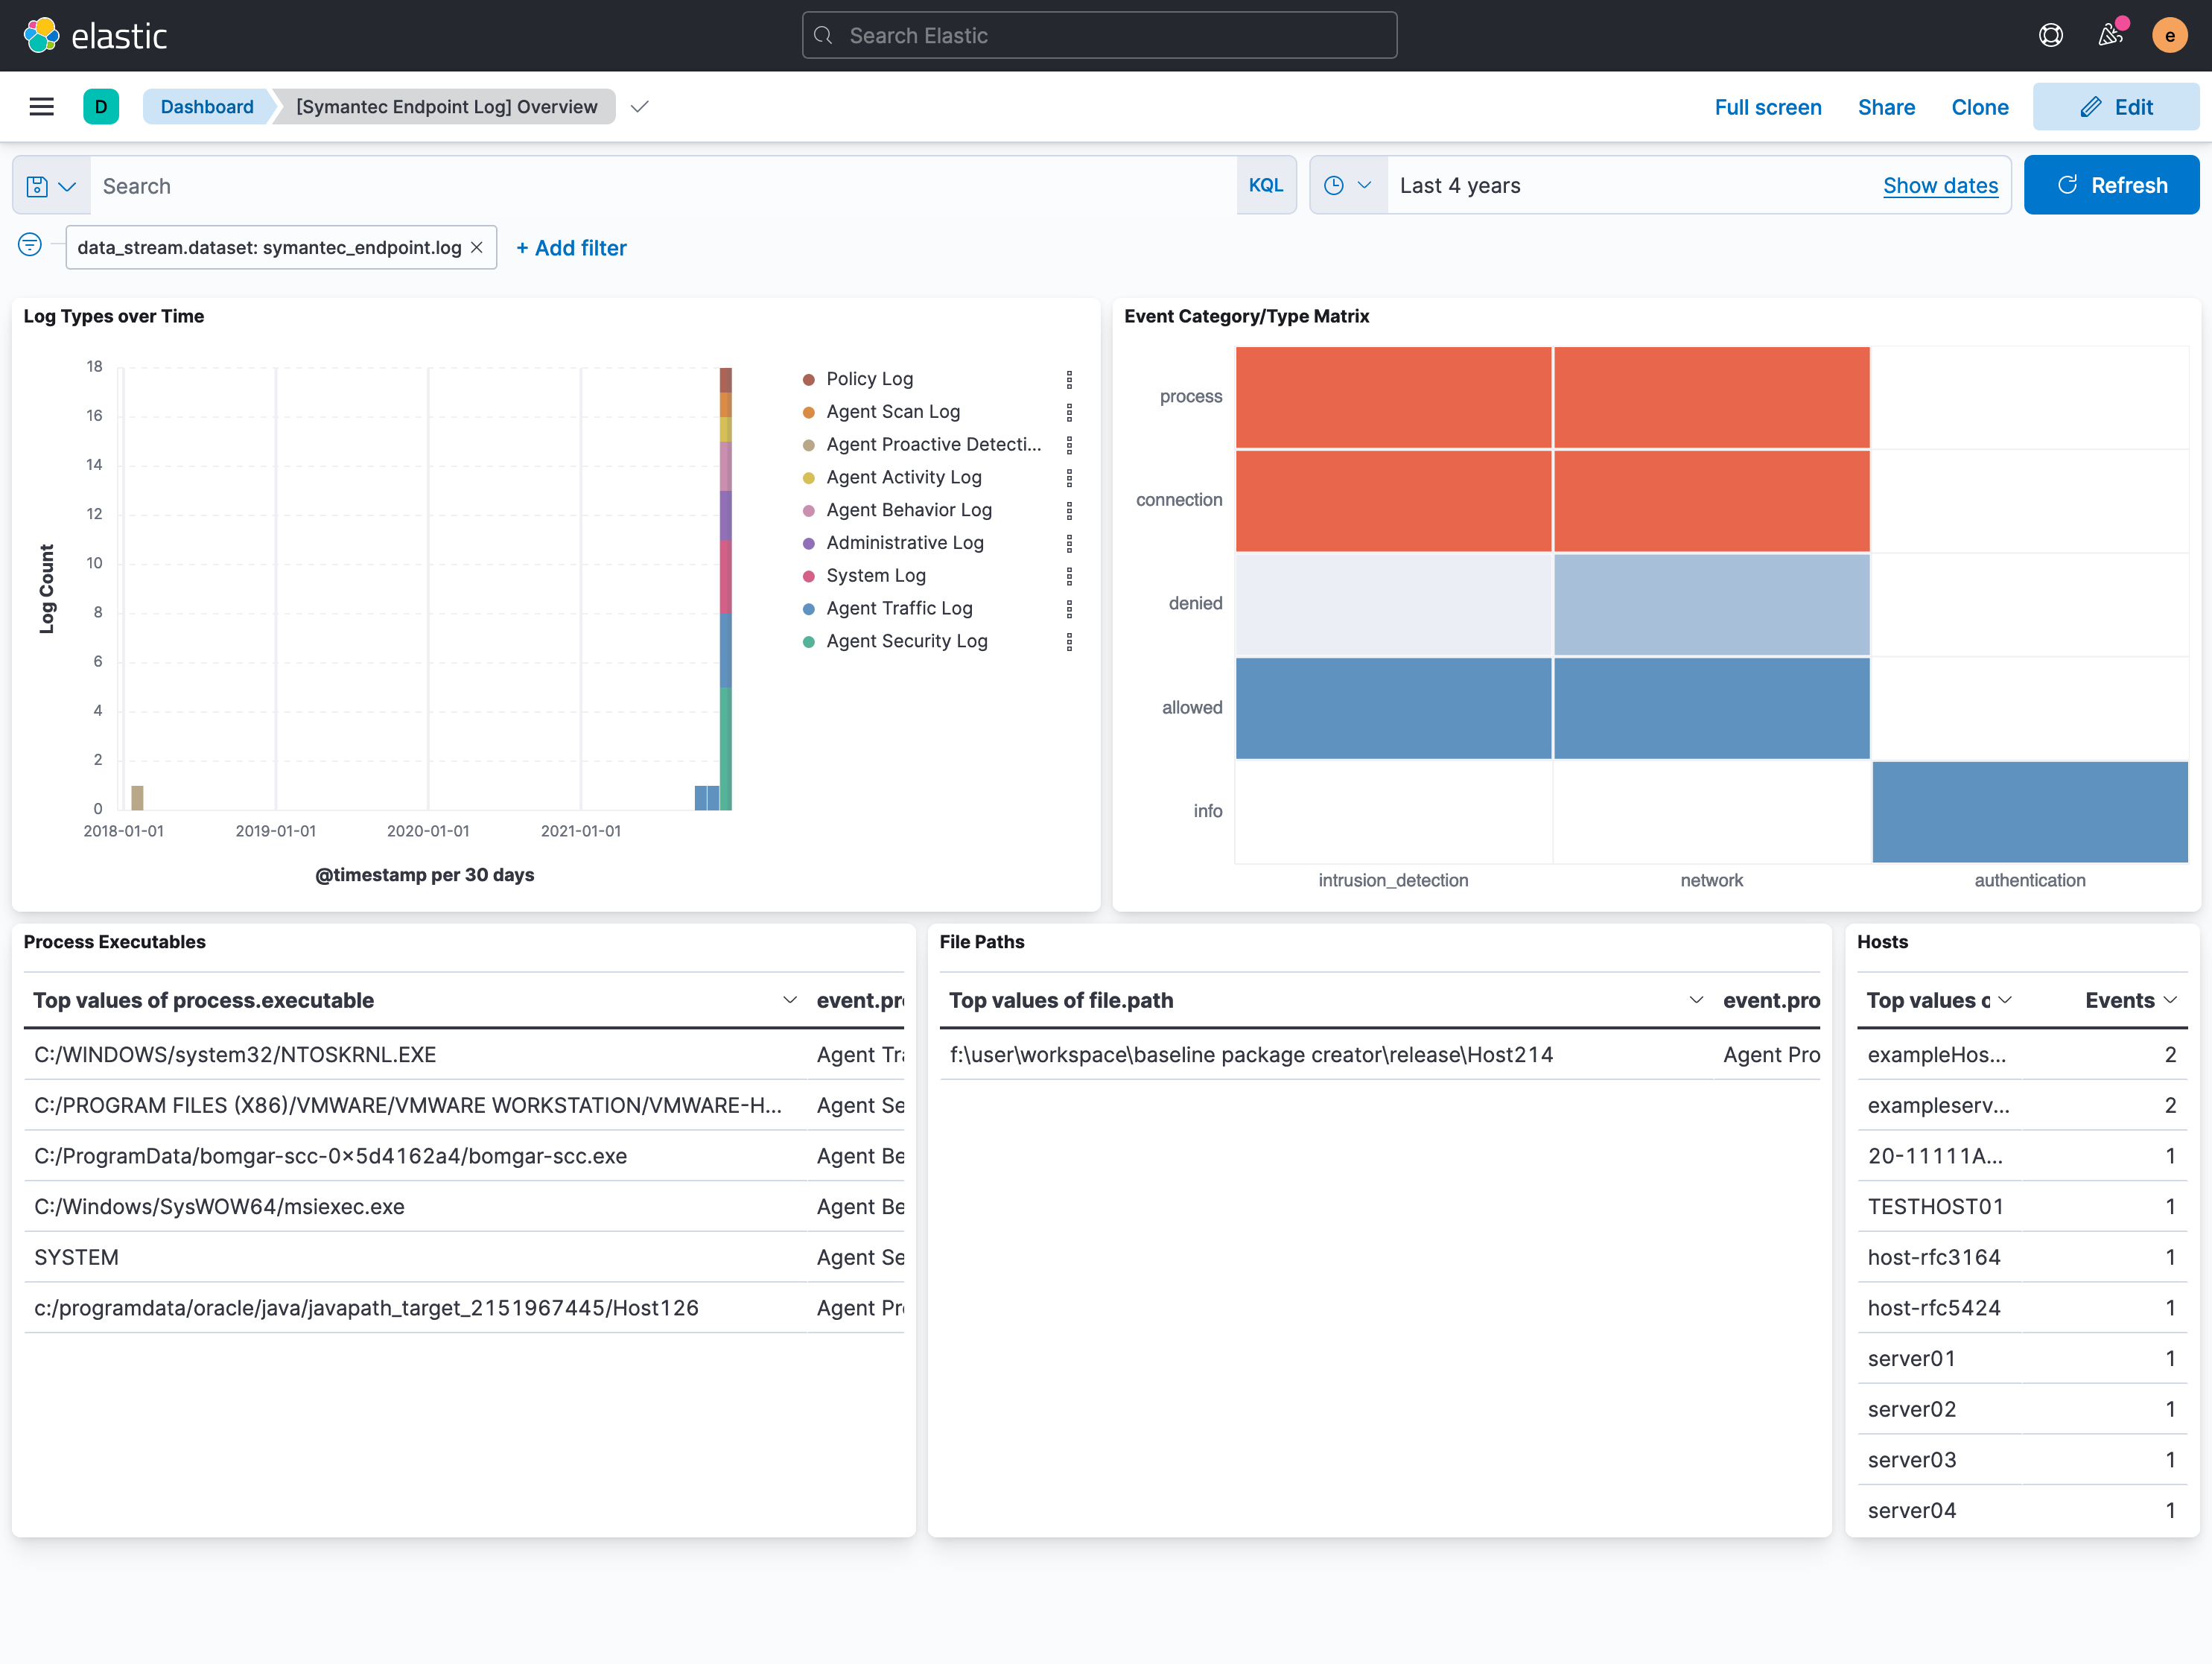Open the user avatar menu

tap(2169, 36)
